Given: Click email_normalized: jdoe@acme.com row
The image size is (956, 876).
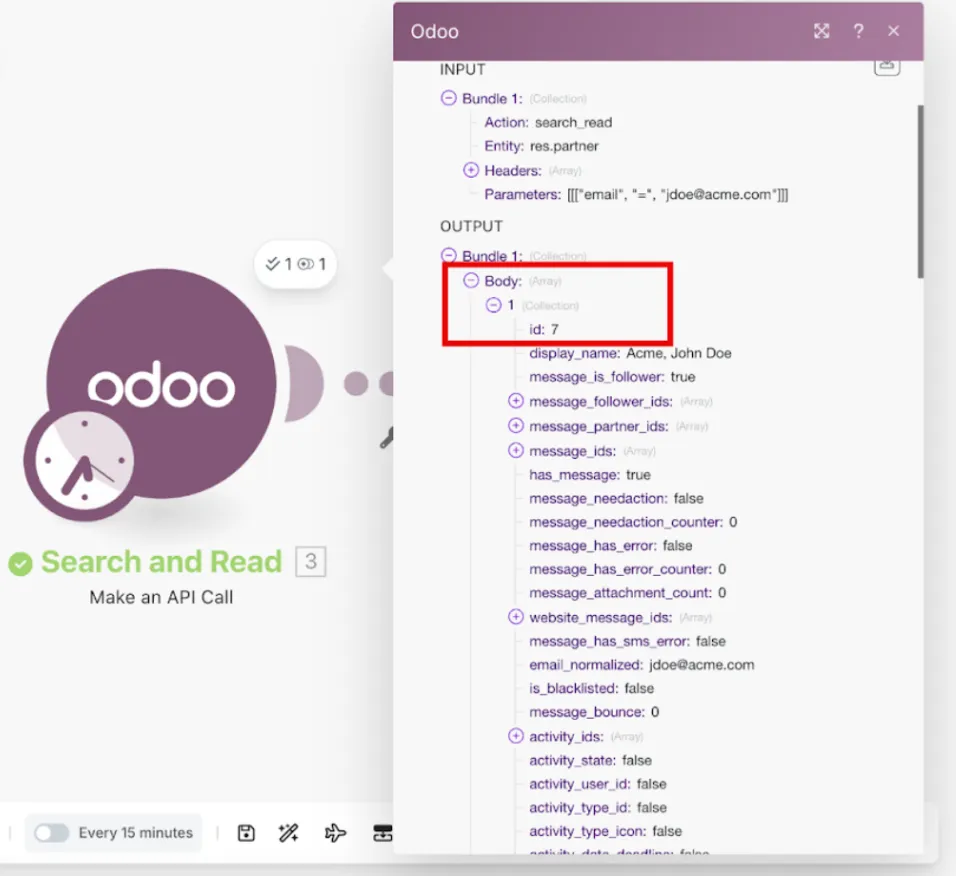Looking at the screenshot, I should pos(641,665).
